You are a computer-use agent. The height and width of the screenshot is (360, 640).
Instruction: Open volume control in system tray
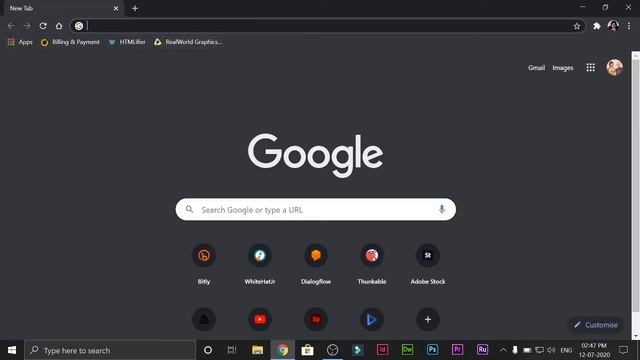(x=551, y=350)
